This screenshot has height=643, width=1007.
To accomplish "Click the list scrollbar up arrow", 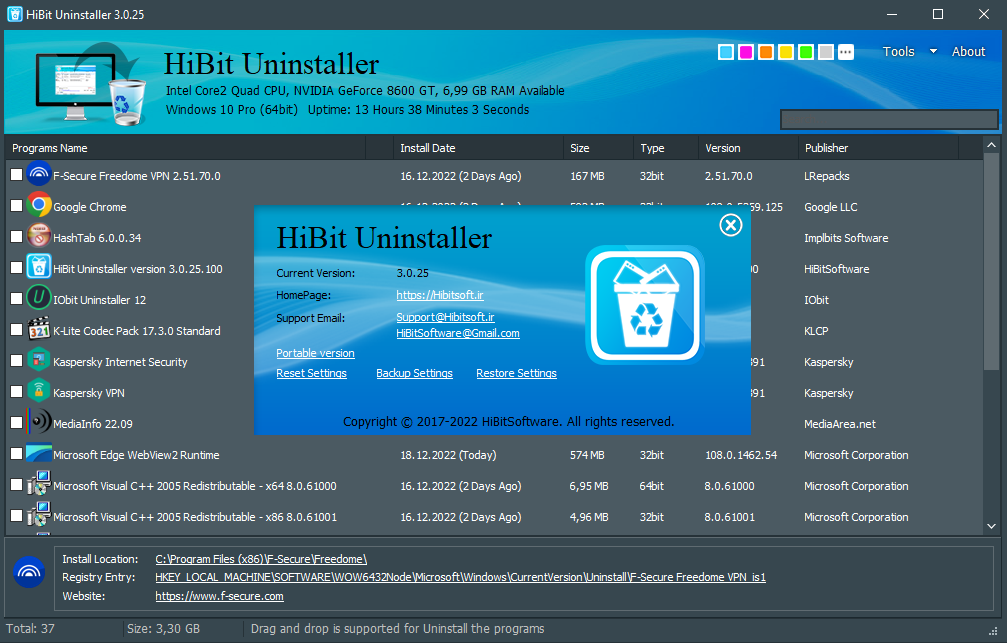I will pos(992,145).
